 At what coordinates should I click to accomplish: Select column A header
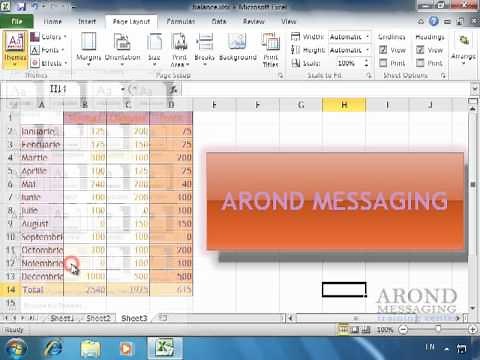[41, 105]
